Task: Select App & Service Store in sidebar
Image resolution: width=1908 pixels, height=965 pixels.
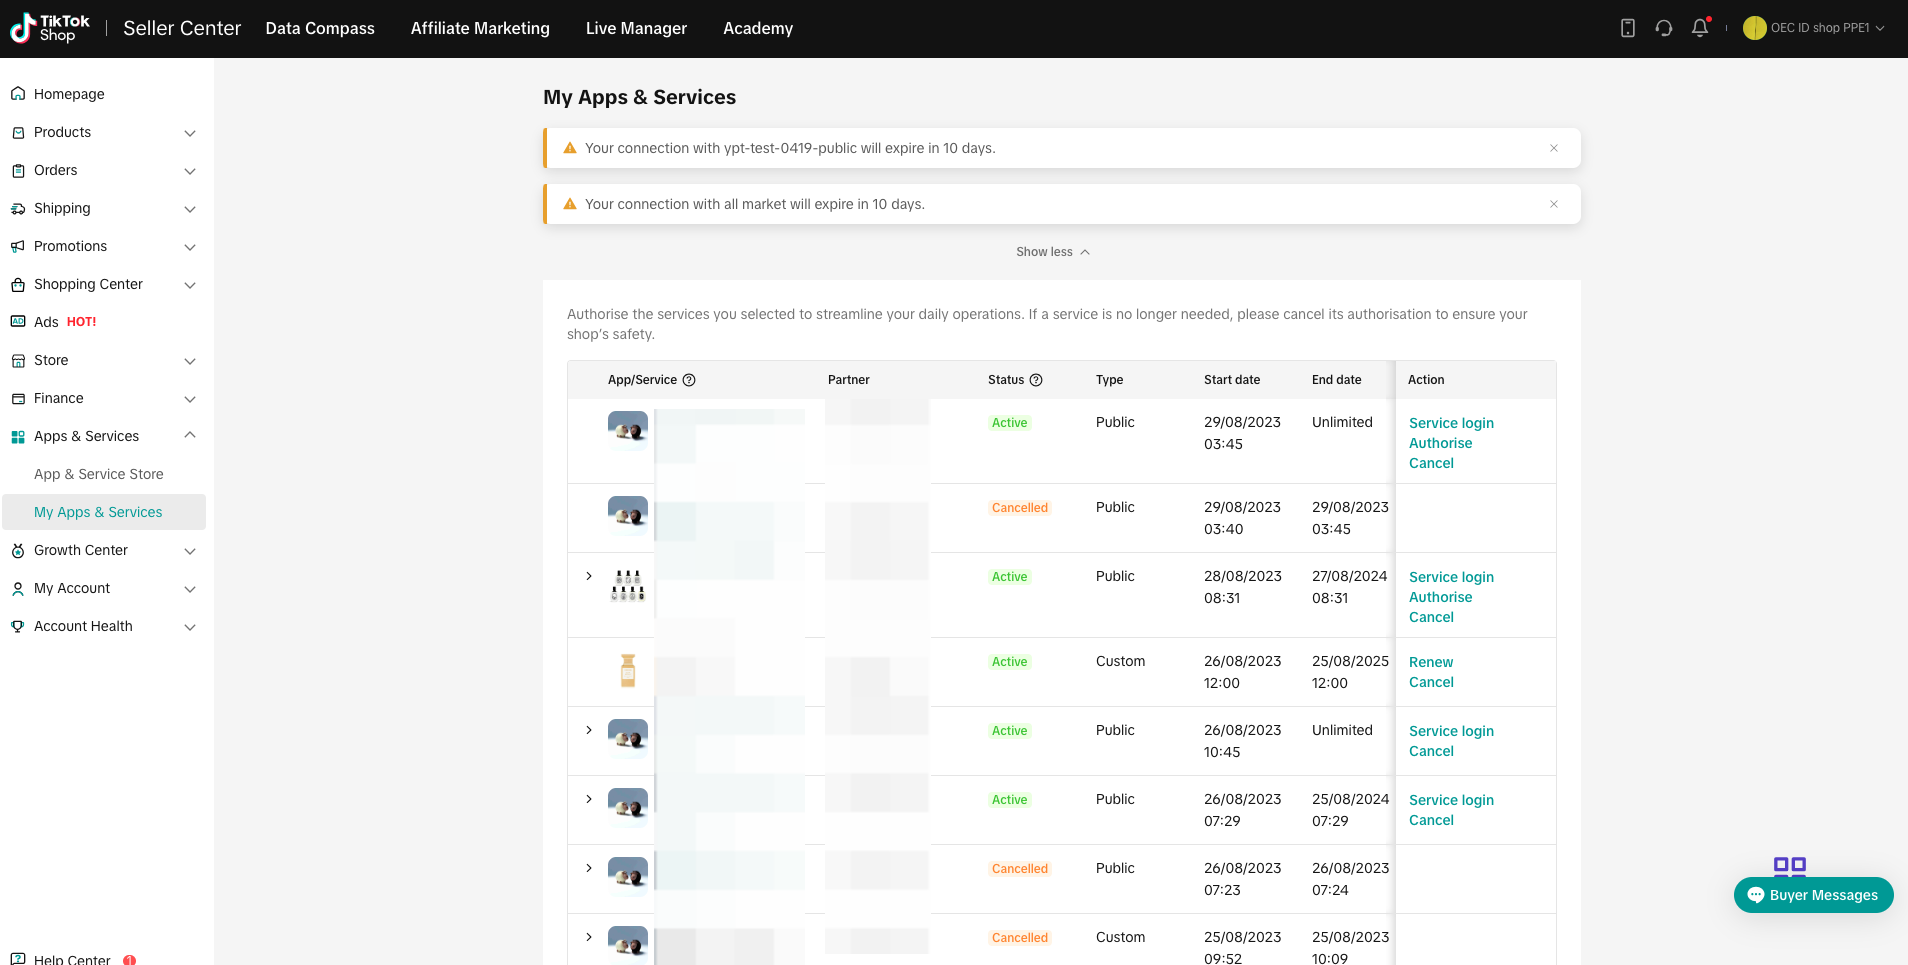Action: [x=98, y=474]
